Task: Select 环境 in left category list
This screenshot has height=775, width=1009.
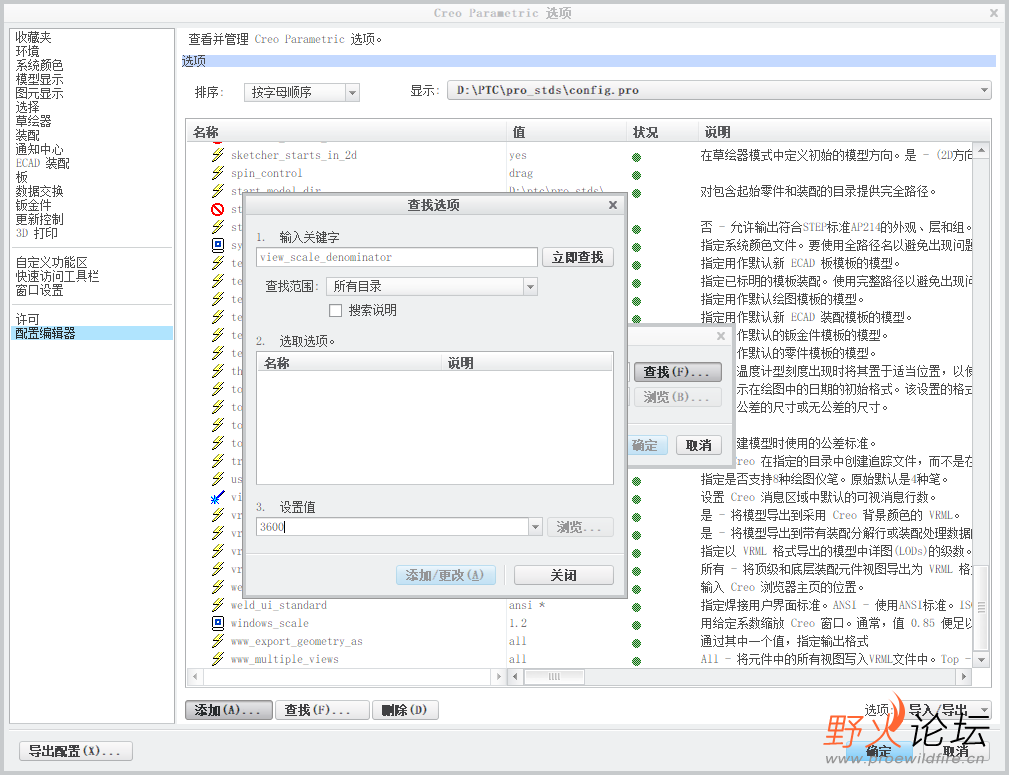Action: (x=27, y=51)
